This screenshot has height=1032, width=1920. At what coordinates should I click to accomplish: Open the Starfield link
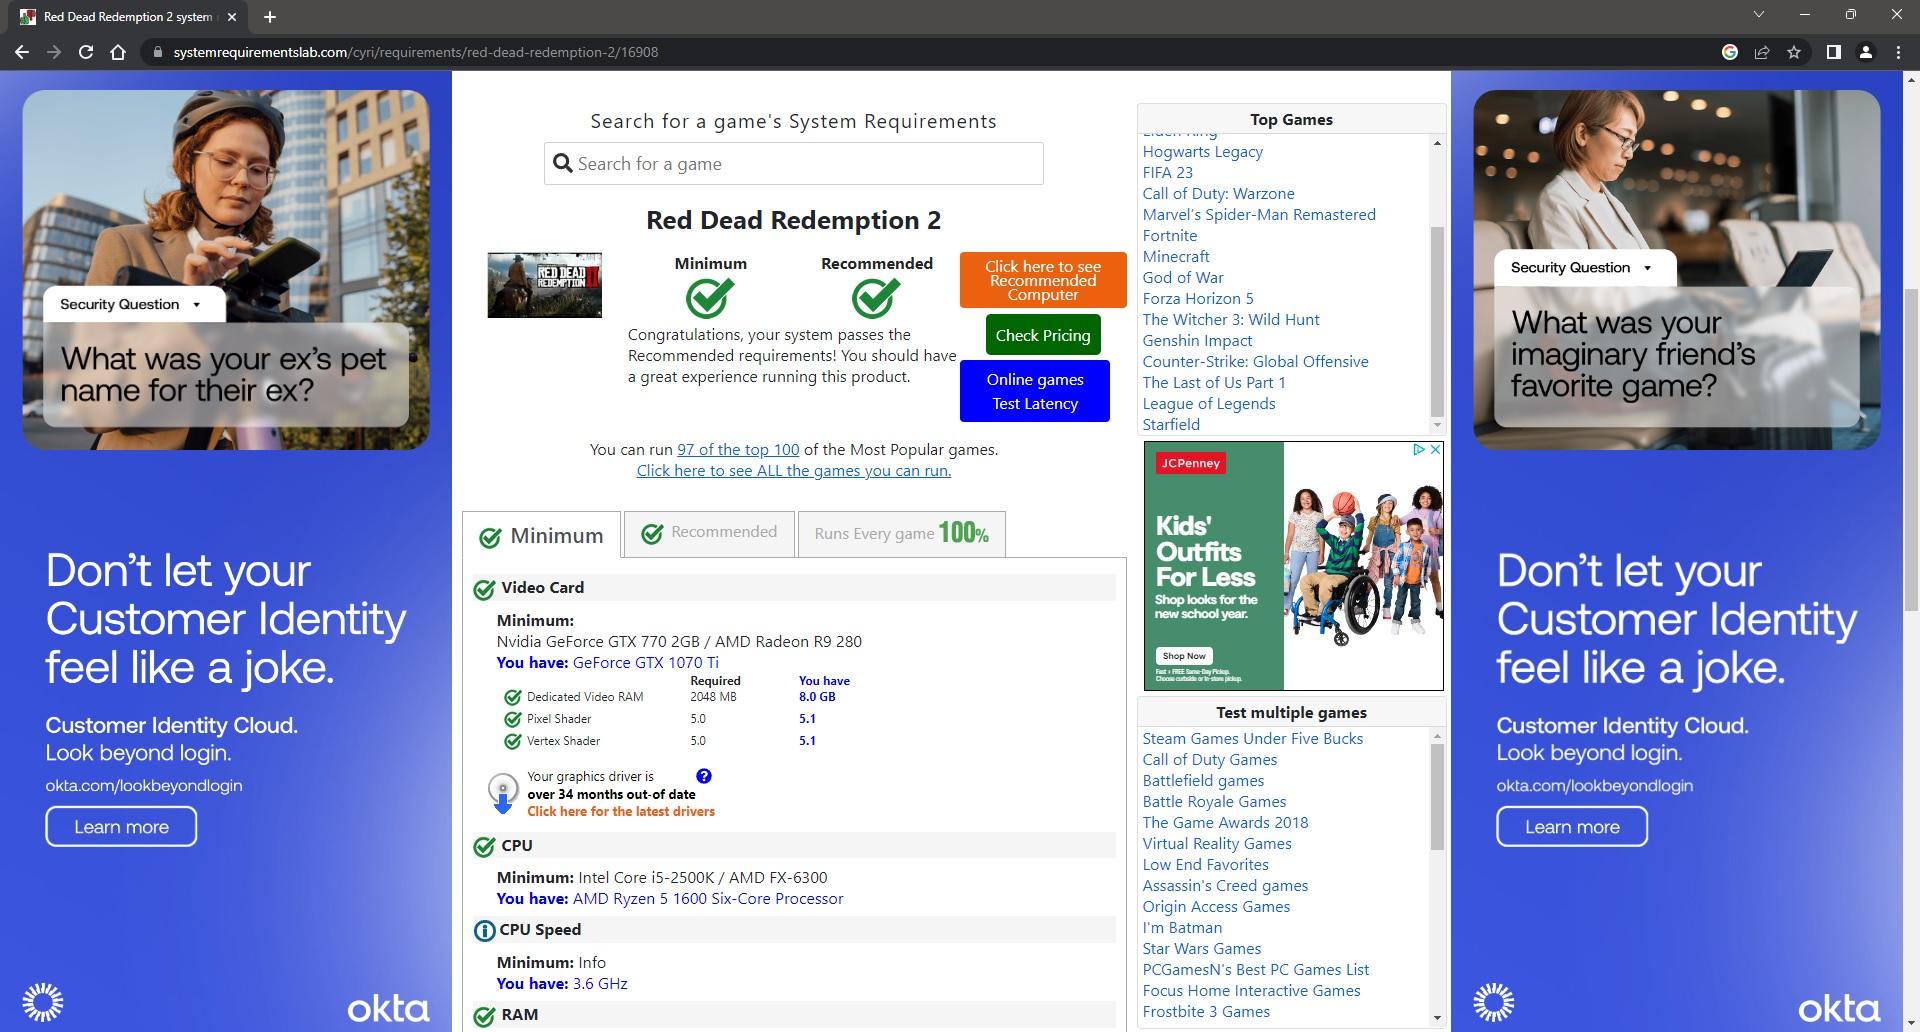click(1171, 425)
